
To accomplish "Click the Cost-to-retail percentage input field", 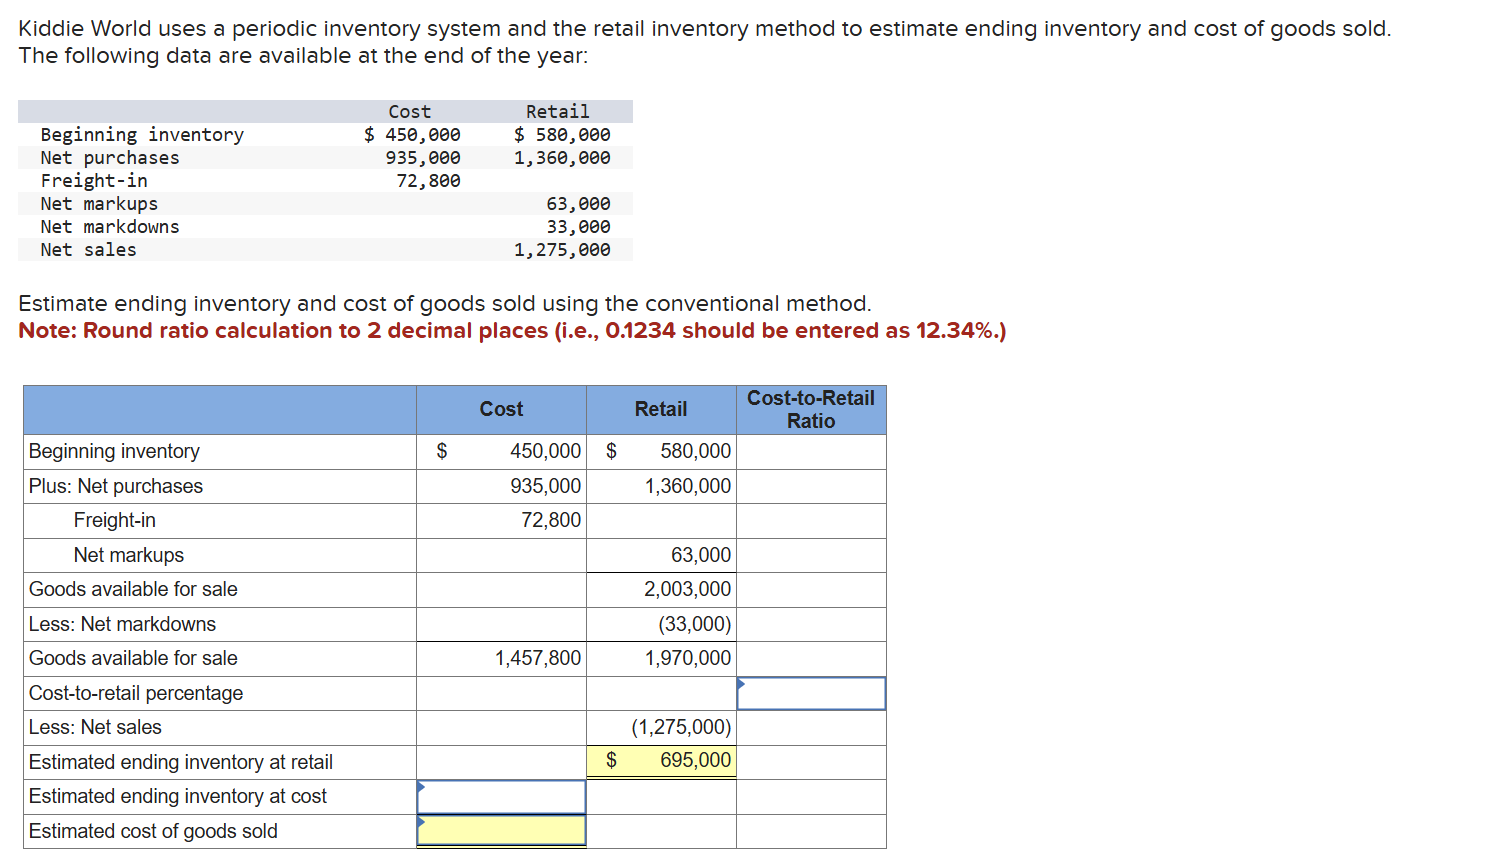I will (810, 693).
